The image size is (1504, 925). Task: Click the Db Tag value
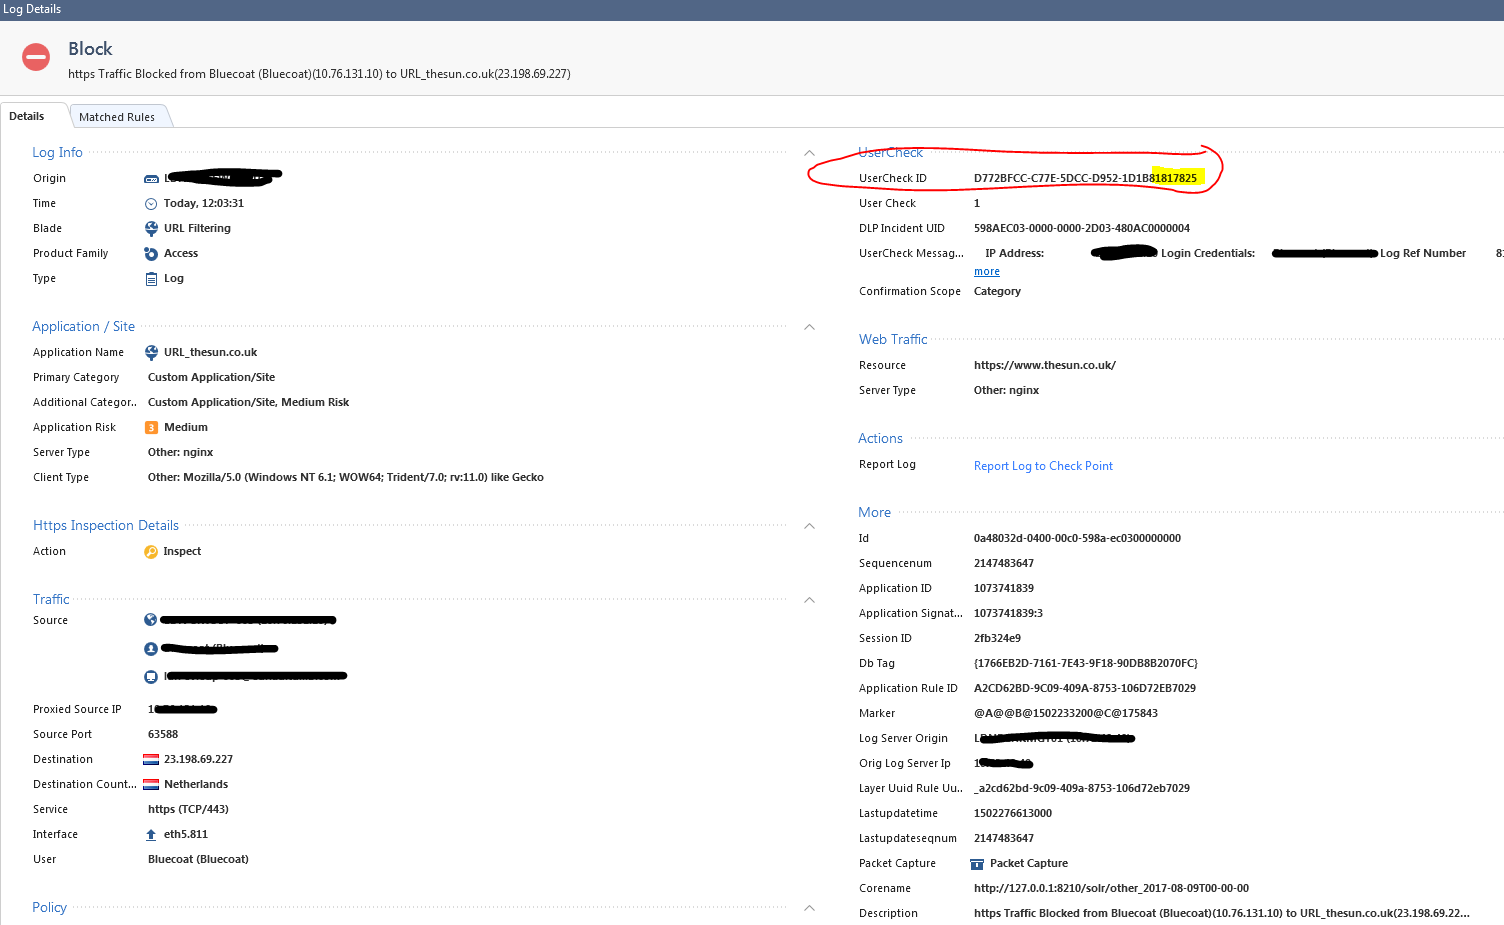tap(1086, 664)
